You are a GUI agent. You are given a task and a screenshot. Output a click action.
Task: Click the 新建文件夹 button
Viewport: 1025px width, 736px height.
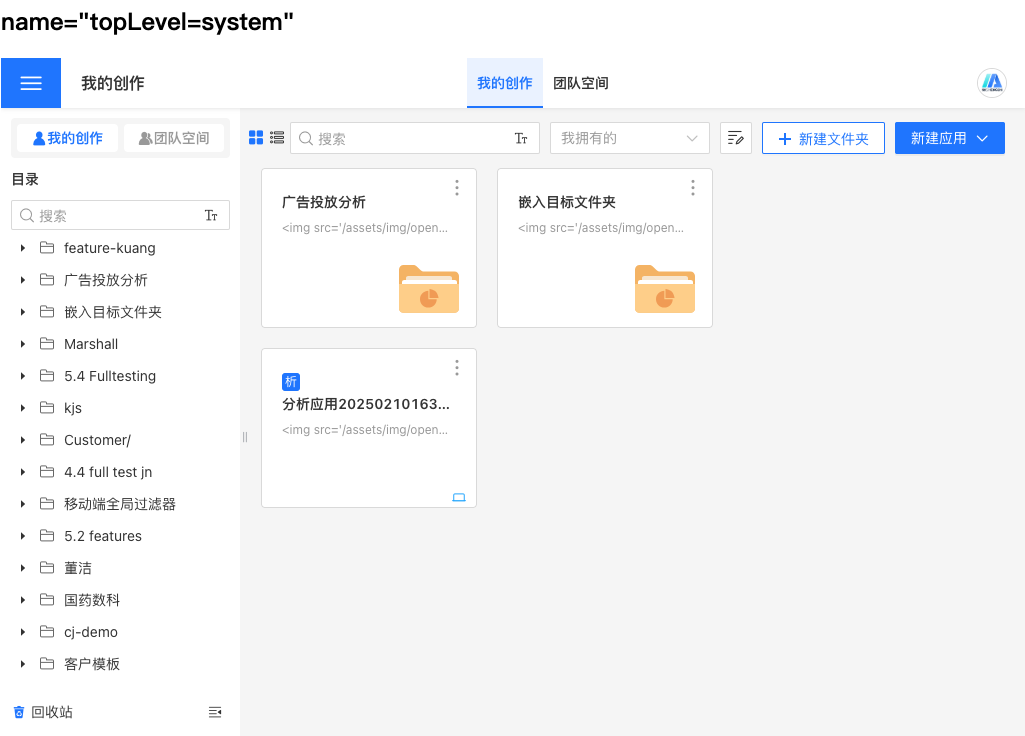pyautogui.click(x=823, y=138)
